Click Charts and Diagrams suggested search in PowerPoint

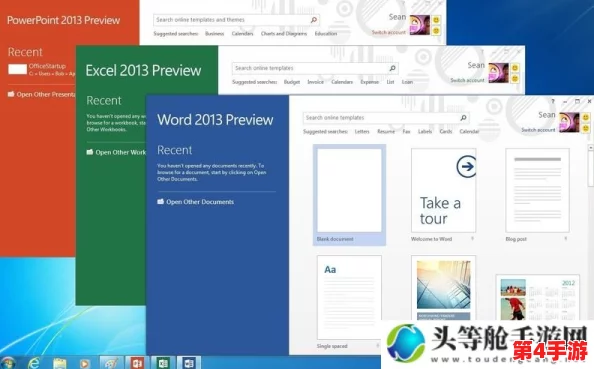284,33
